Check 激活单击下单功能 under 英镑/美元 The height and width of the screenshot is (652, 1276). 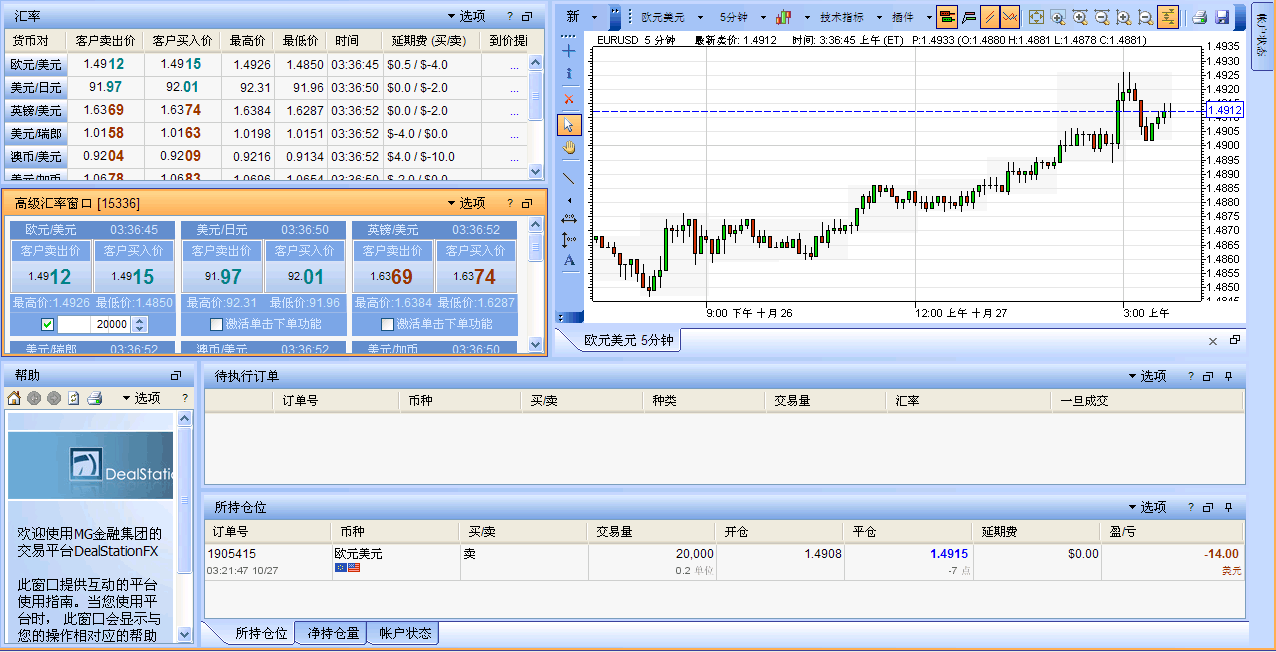[x=387, y=324]
